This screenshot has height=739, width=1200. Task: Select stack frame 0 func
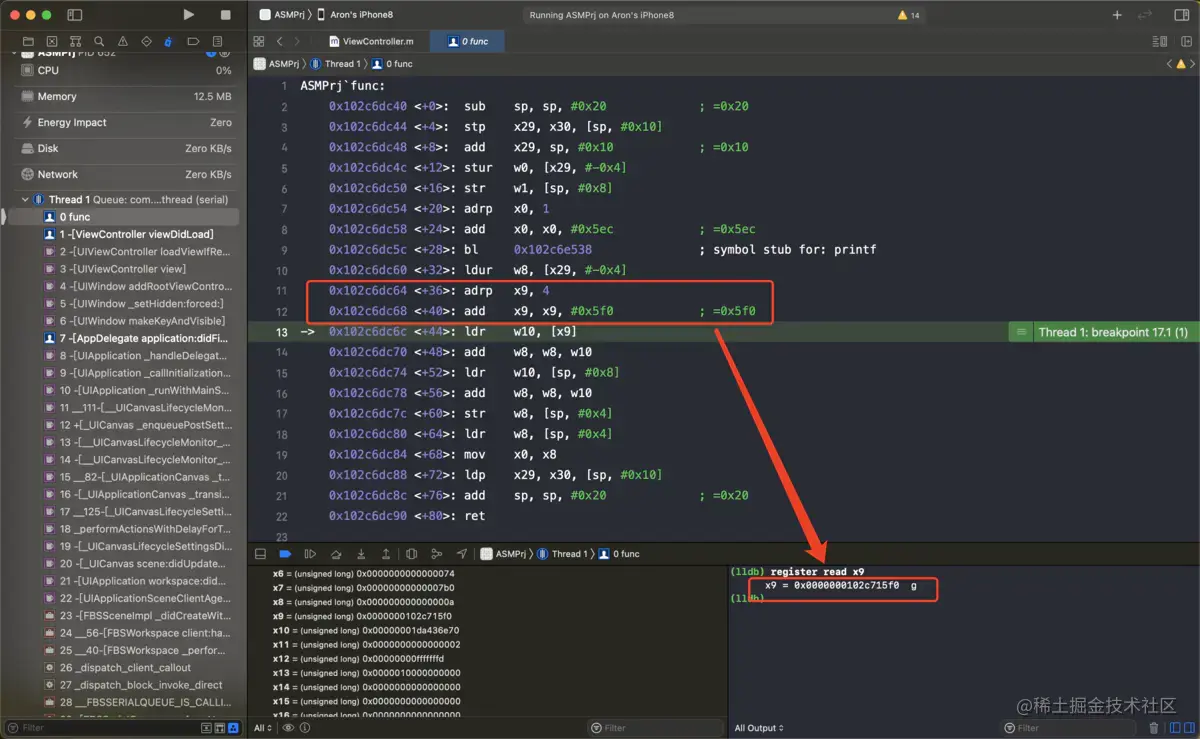tap(126, 216)
